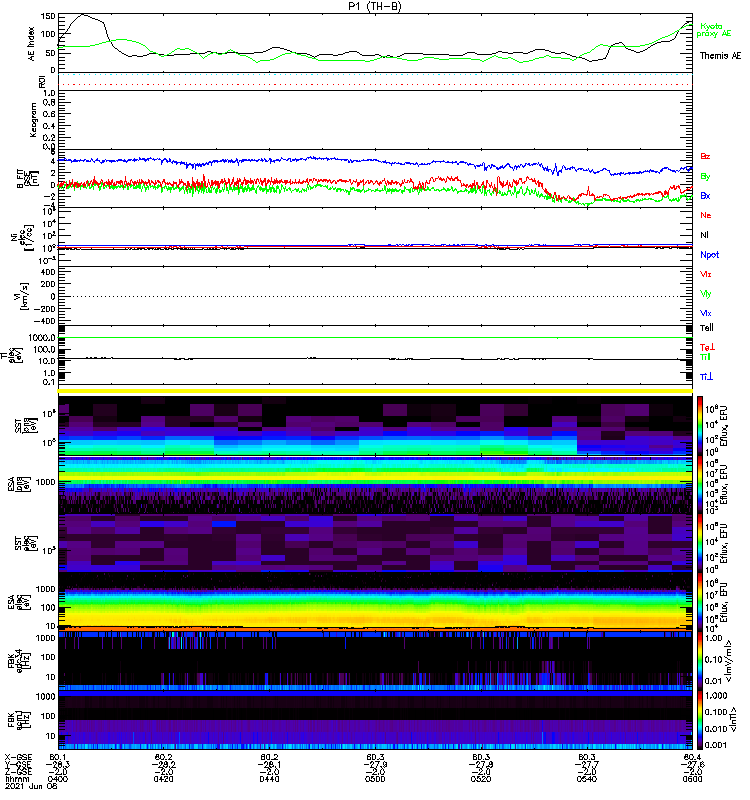The width and height of the screenshot is (750, 800).
Task: Click the "Y-GSE" row label
Action: pos(18,764)
